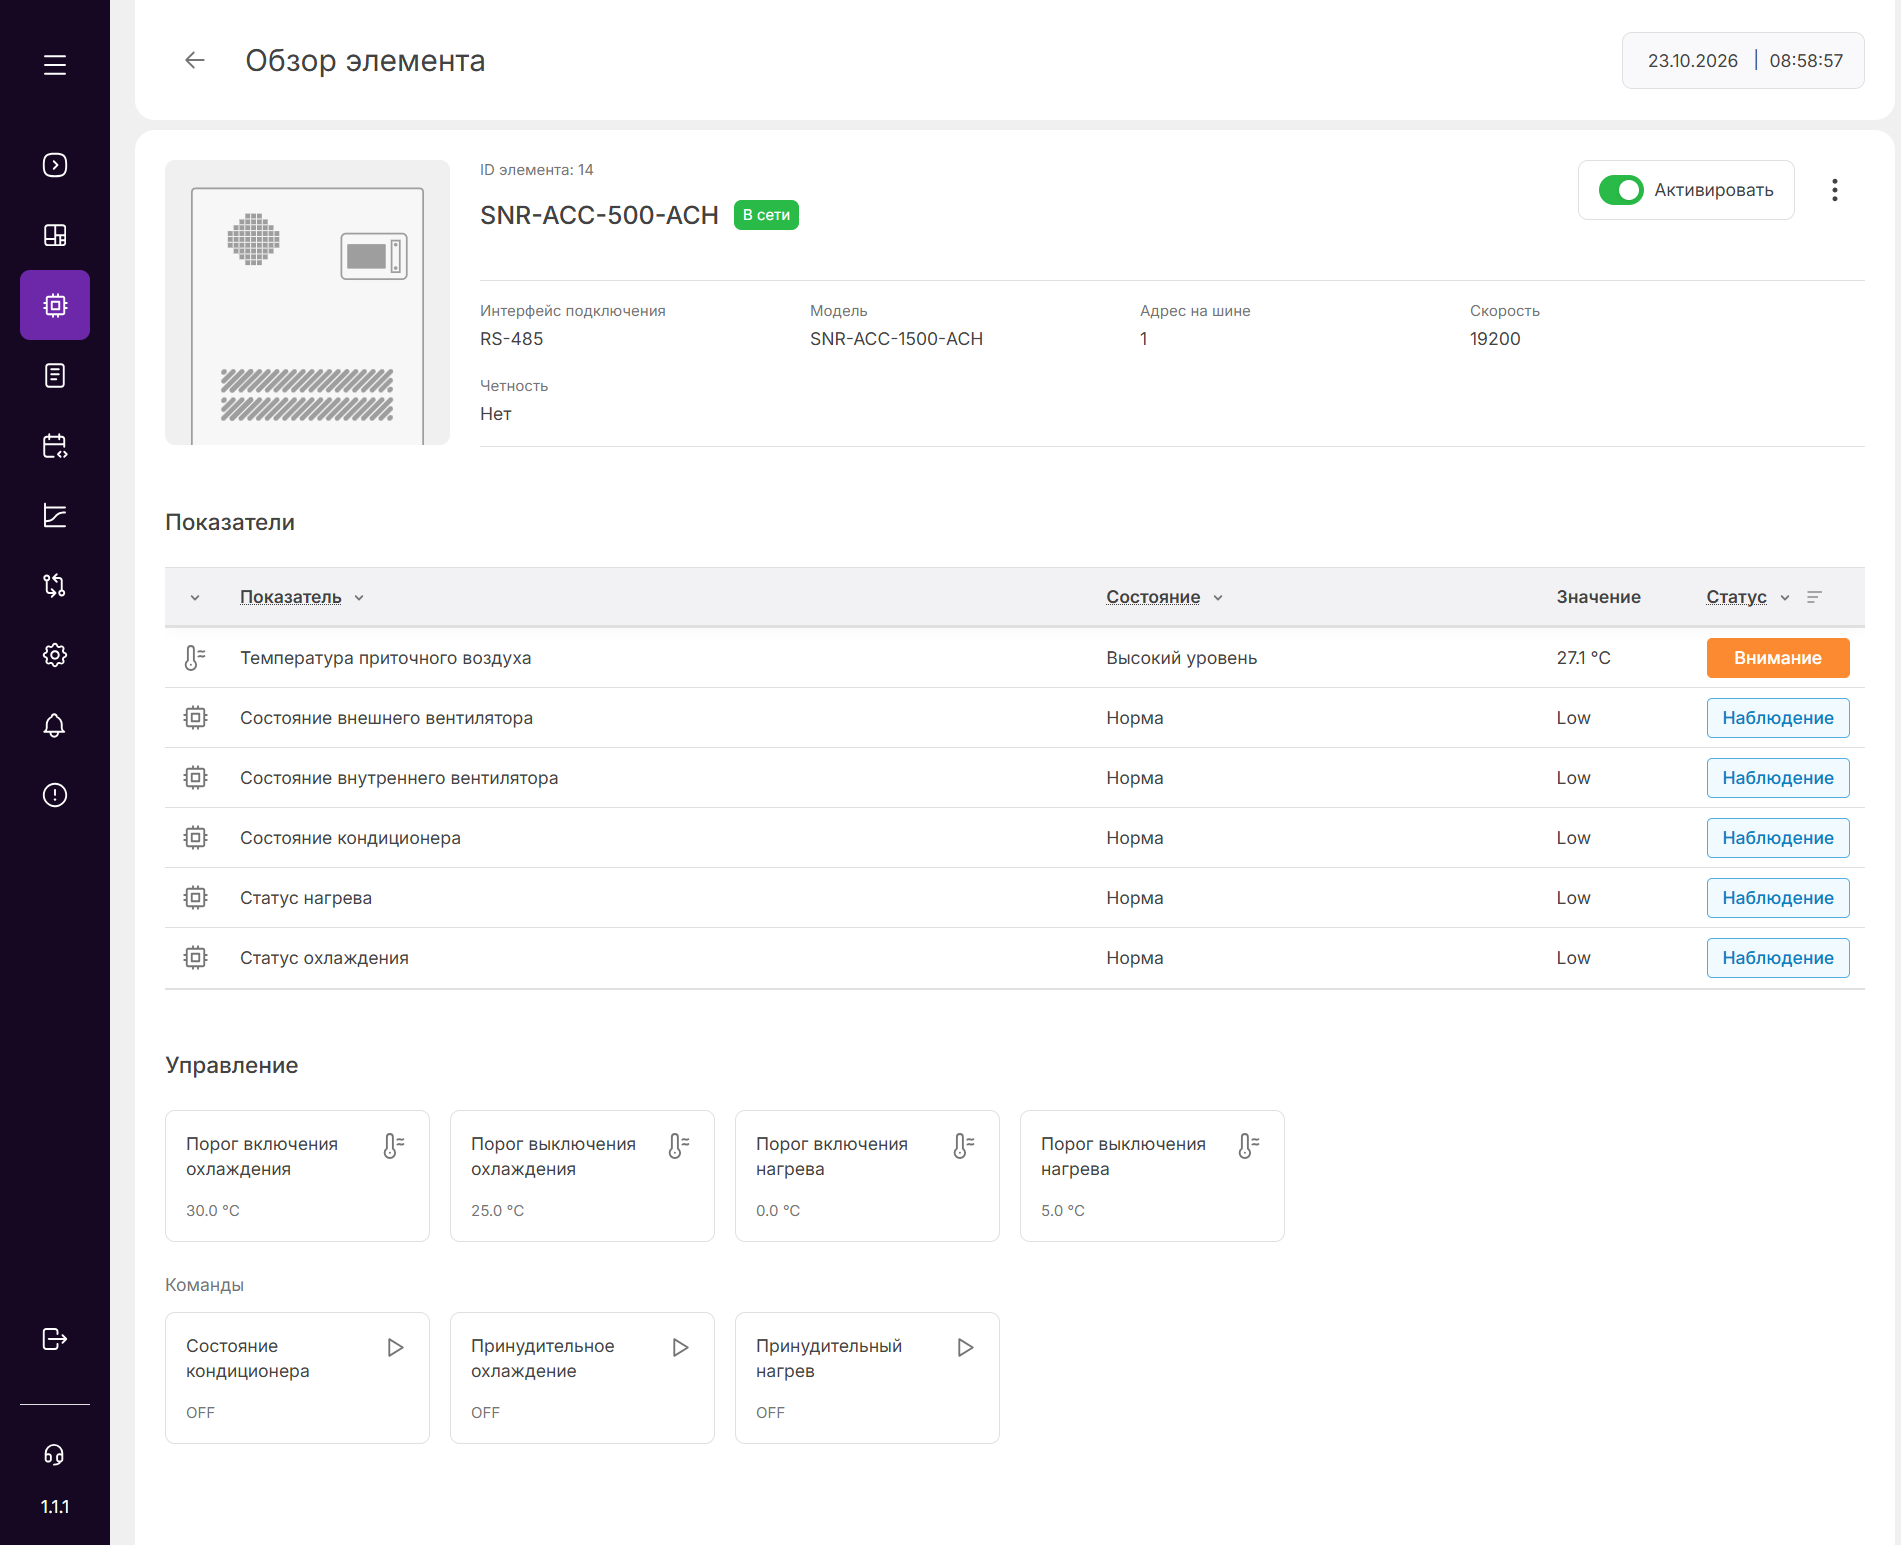Open the dashboard grid sidebar icon
Viewport: 1901px width, 1545px height.
55,235
